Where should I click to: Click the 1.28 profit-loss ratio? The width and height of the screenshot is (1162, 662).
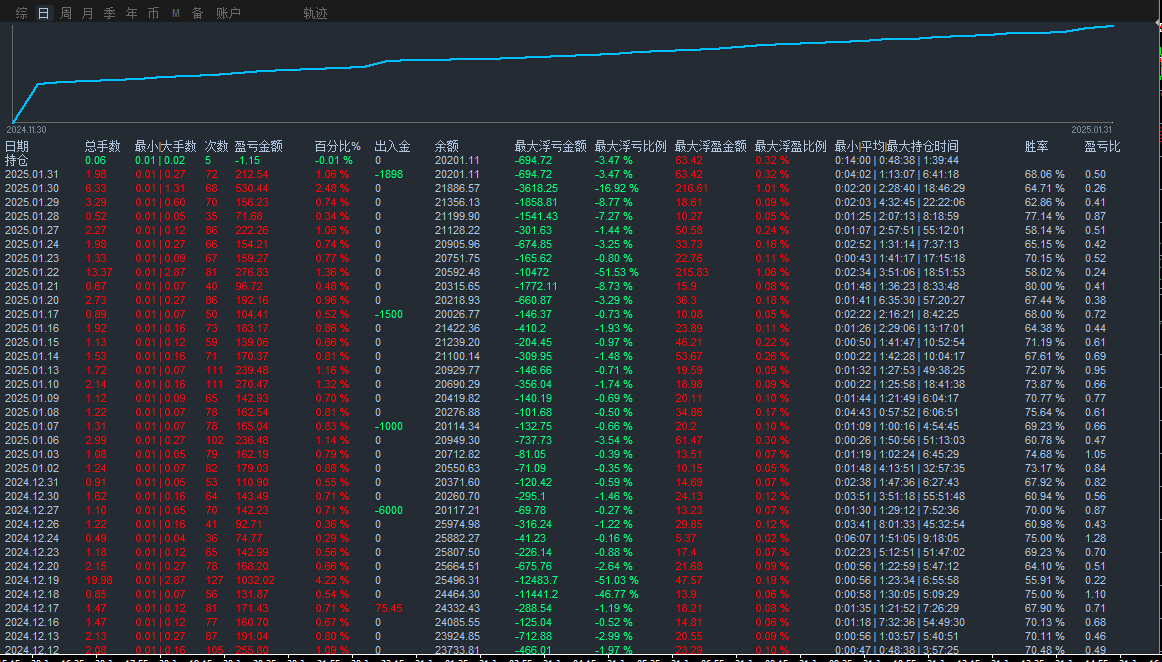pos(1095,538)
